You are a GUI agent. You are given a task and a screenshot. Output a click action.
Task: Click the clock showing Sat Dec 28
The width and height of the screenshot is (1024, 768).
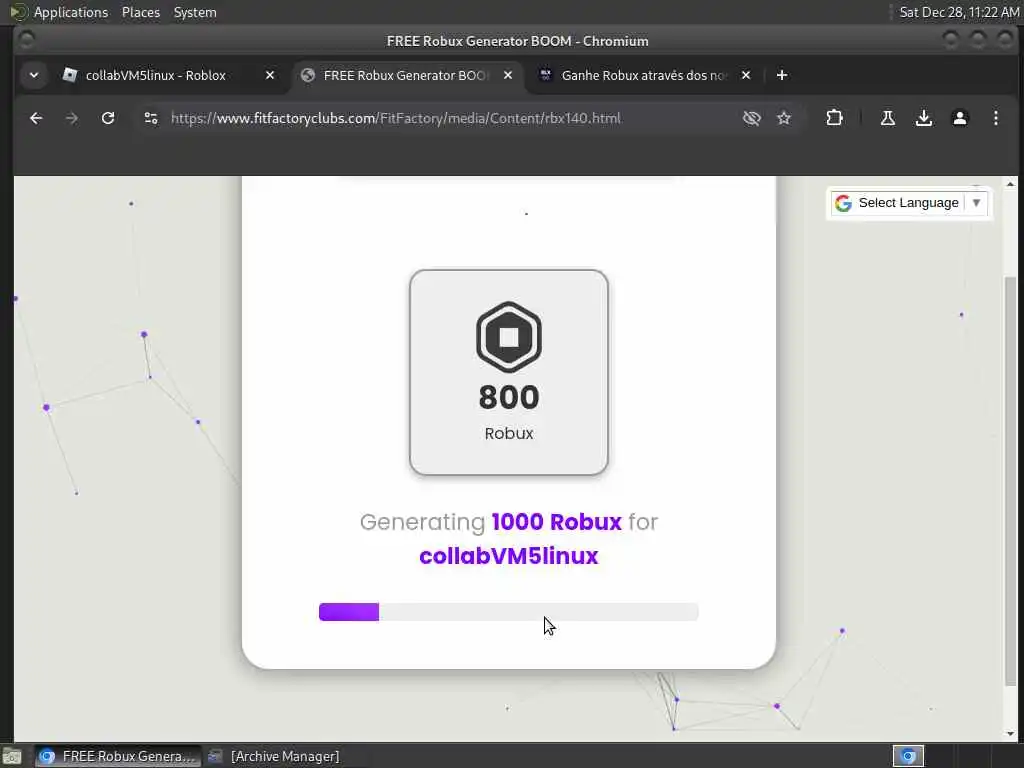959,12
